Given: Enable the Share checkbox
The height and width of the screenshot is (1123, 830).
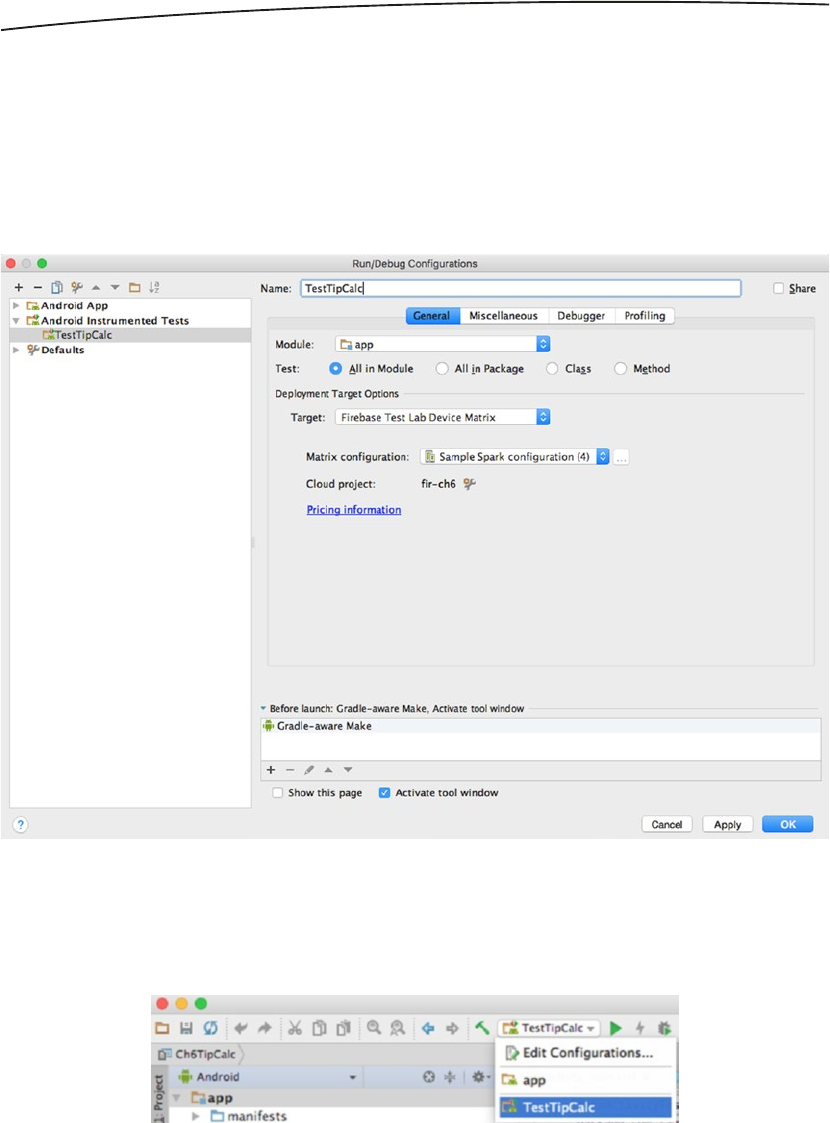Looking at the screenshot, I should pos(778,289).
